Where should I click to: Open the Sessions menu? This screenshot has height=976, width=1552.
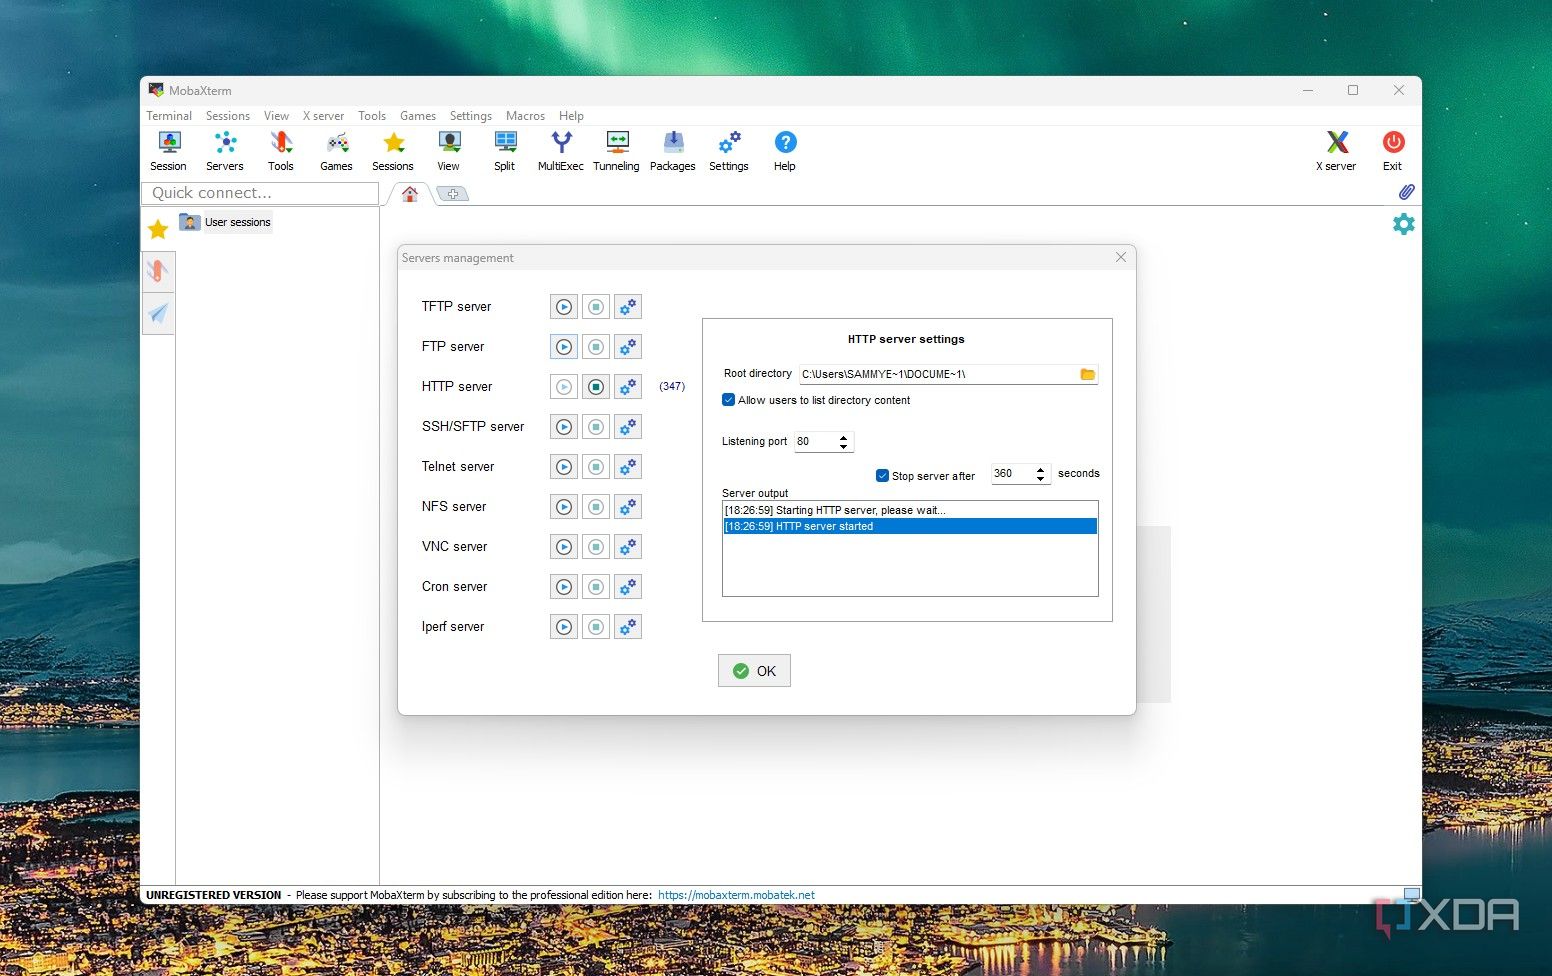[228, 116]
